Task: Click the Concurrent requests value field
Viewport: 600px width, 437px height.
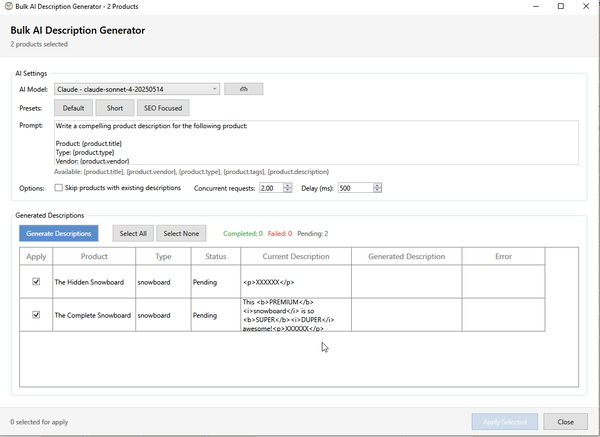Action: click(x=271, y=188)
